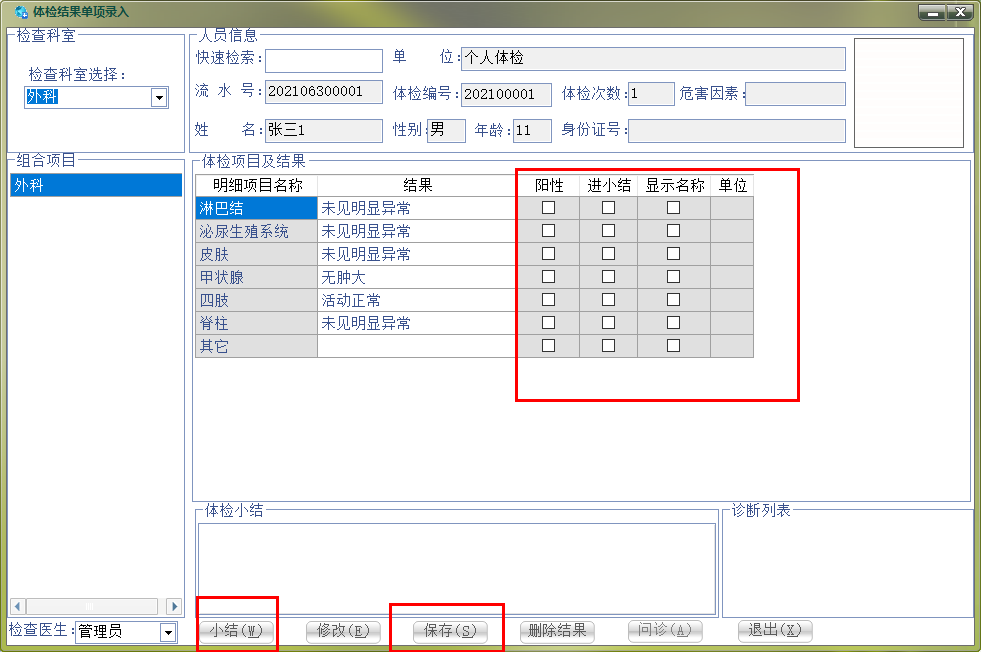Viewport: 981px width, 652px height.
Task: Tick 阳性 checkbox in 四肢 row
Action: (548, 300)
